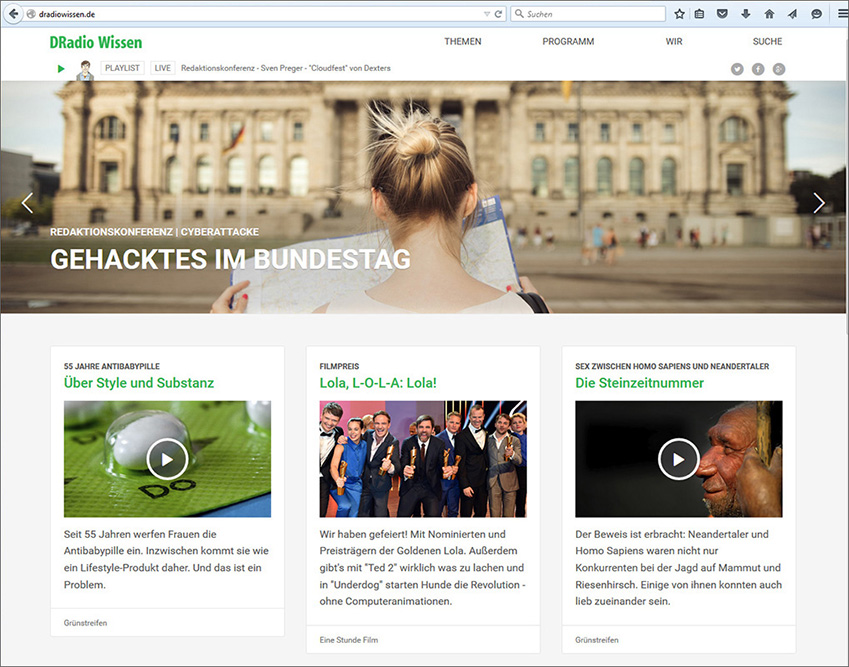Show previous slide with left chevron

[27, 203]
